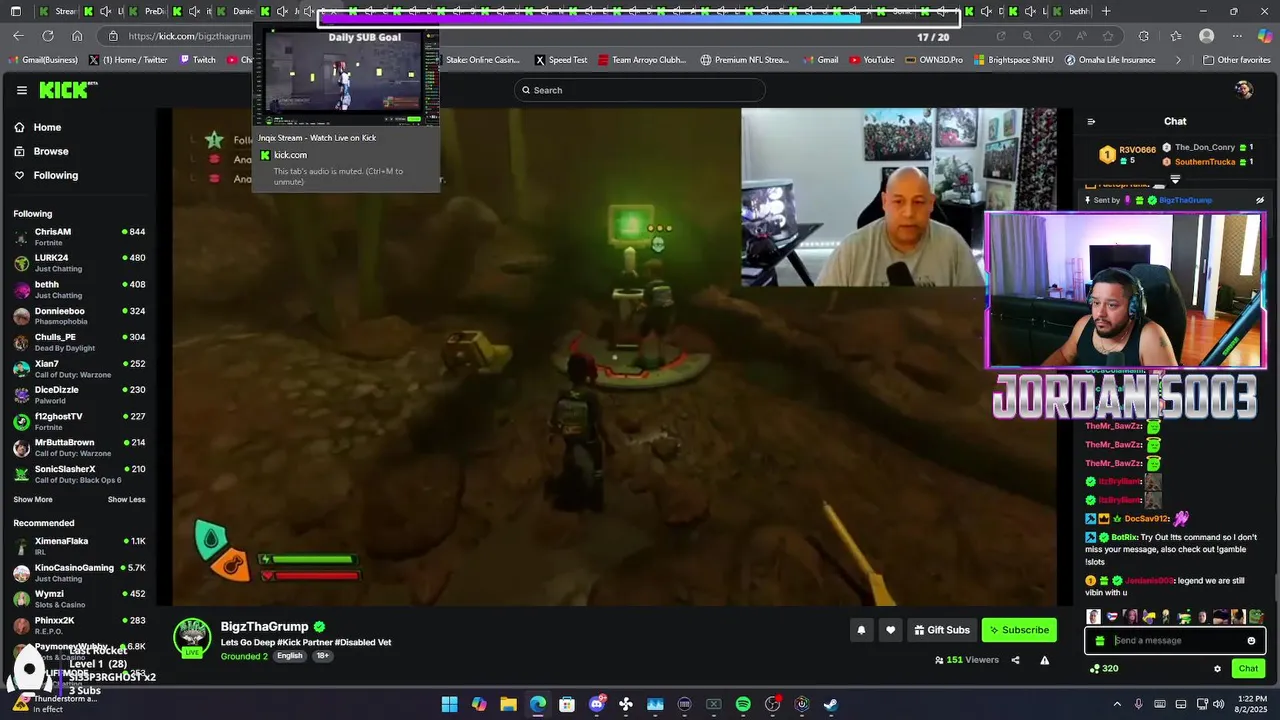Click the browser address bar URL
Screen dimensions: 1280x720
point(190,36)
